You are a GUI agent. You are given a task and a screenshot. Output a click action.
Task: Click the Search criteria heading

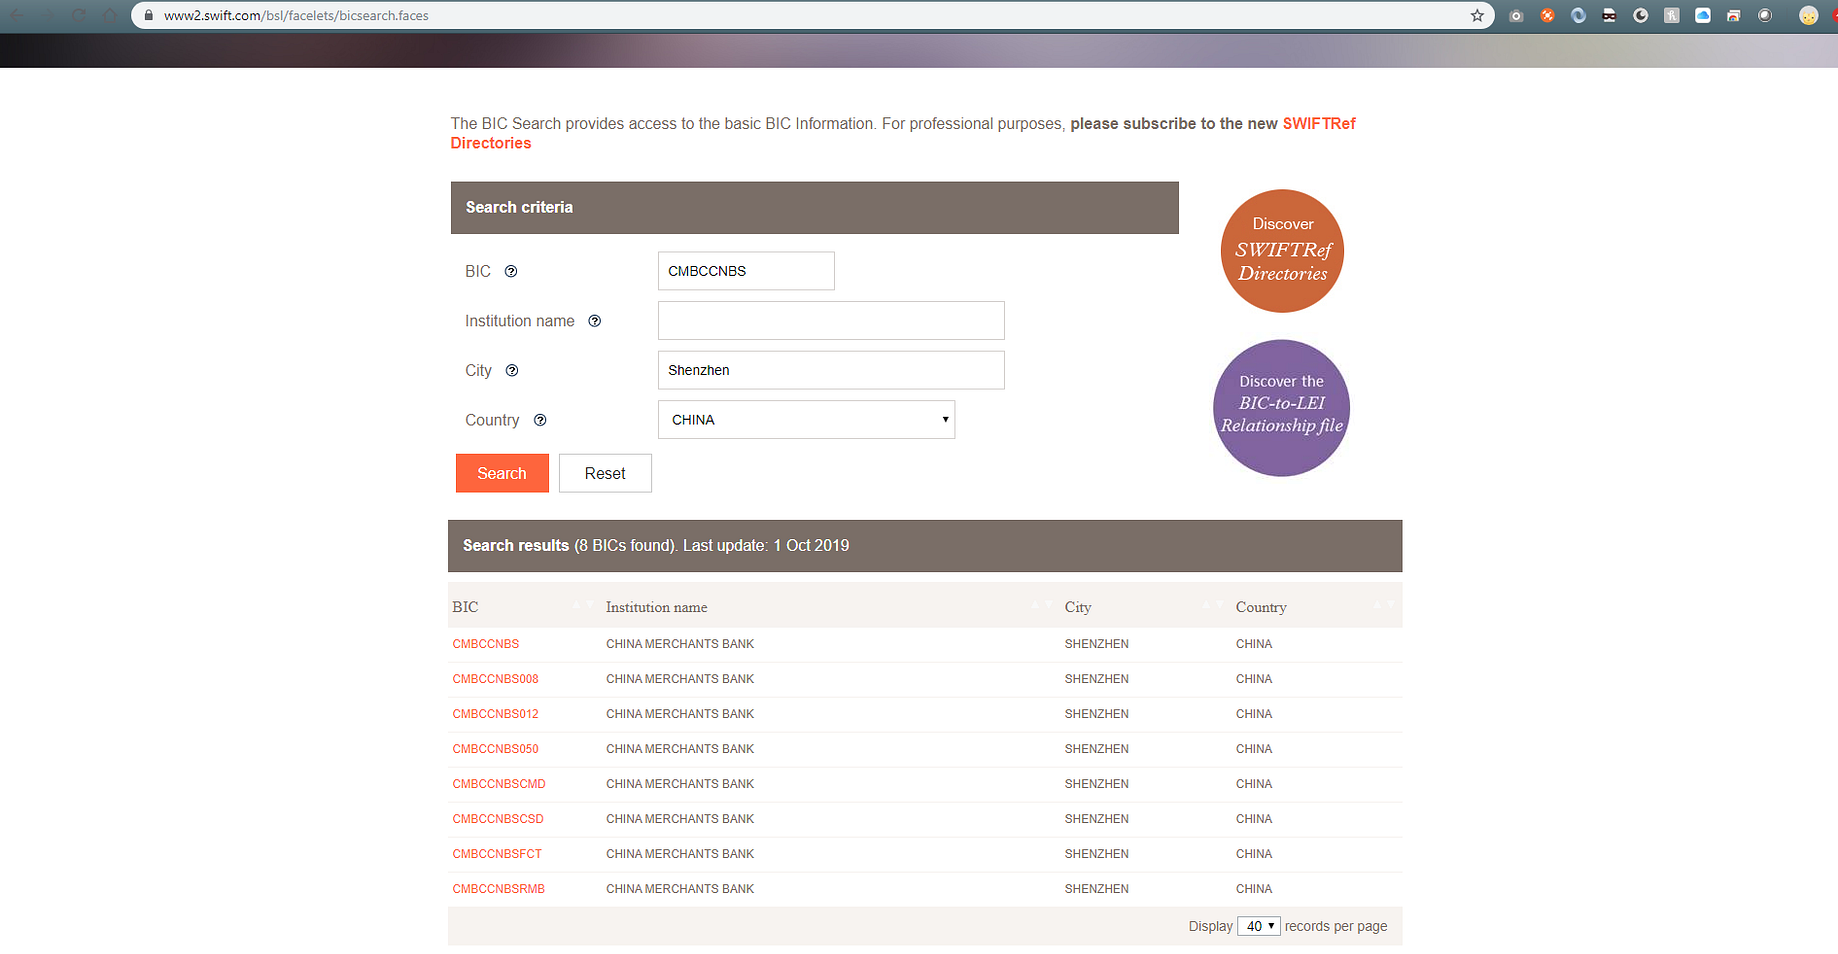pyautogui.click(x=519, y=207)
